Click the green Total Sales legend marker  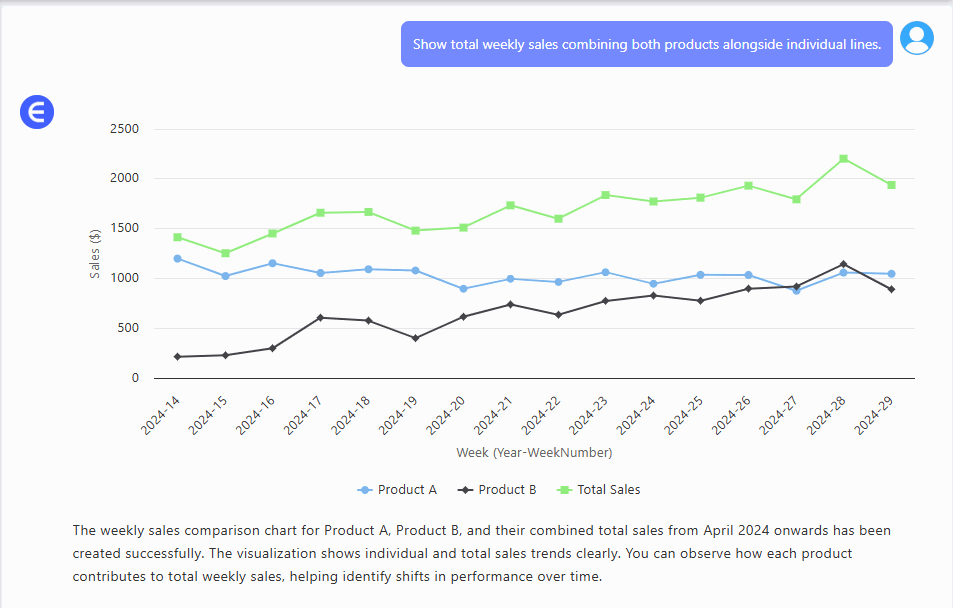point(564,490)
